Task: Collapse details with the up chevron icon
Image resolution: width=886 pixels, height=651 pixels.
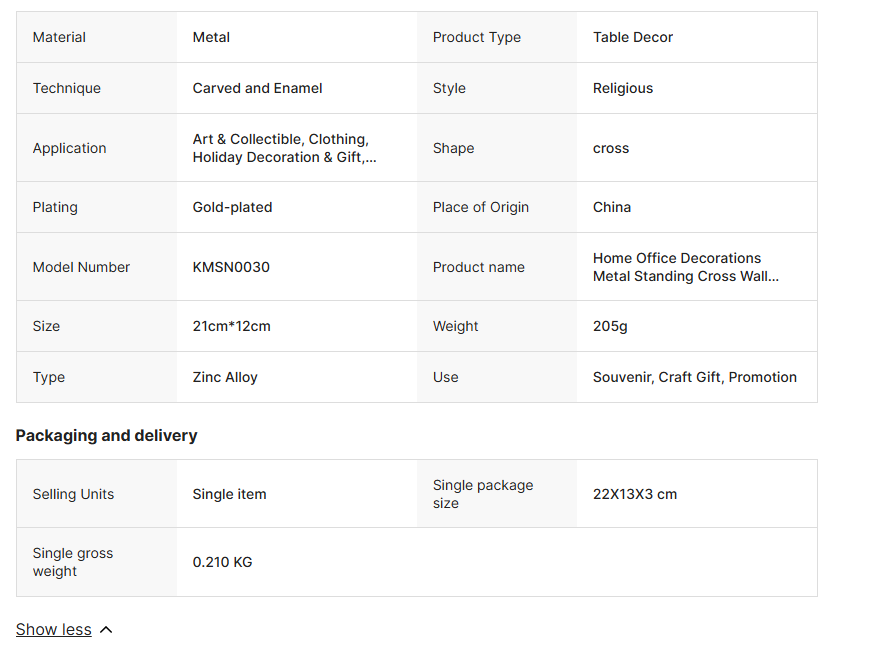Action: [107, 630]
